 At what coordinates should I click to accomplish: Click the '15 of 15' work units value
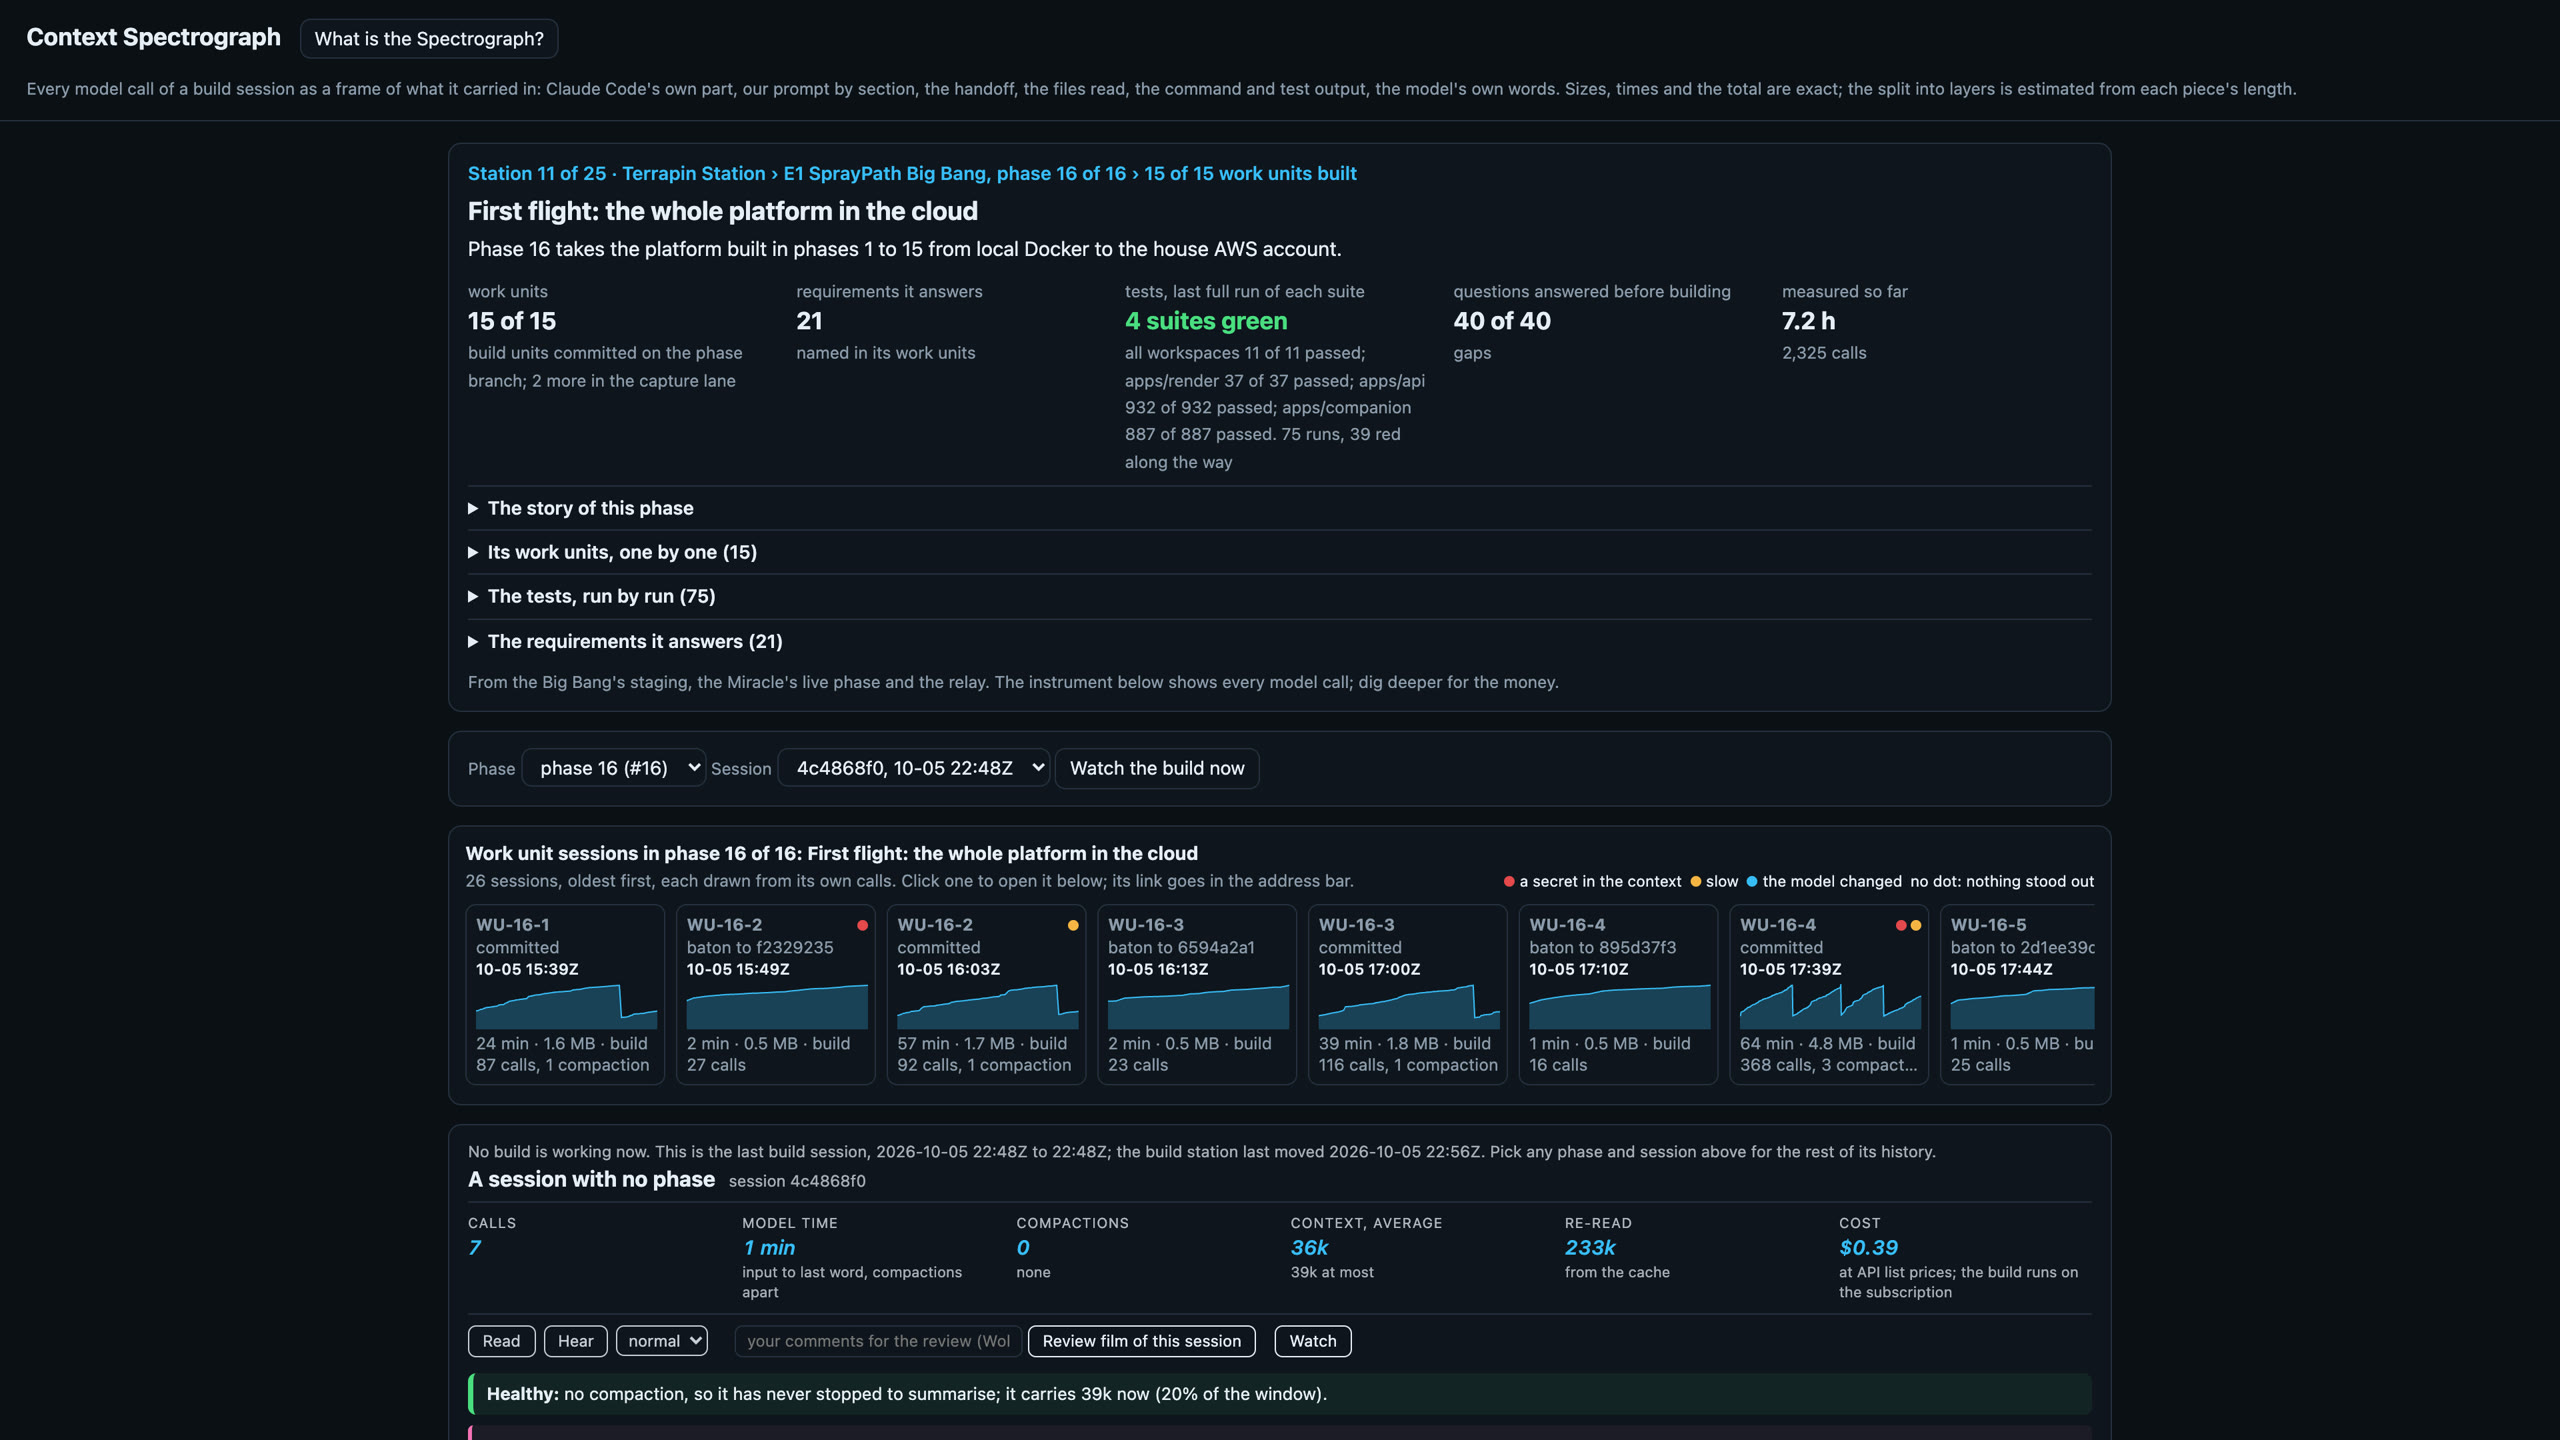(x=512, y=321)
